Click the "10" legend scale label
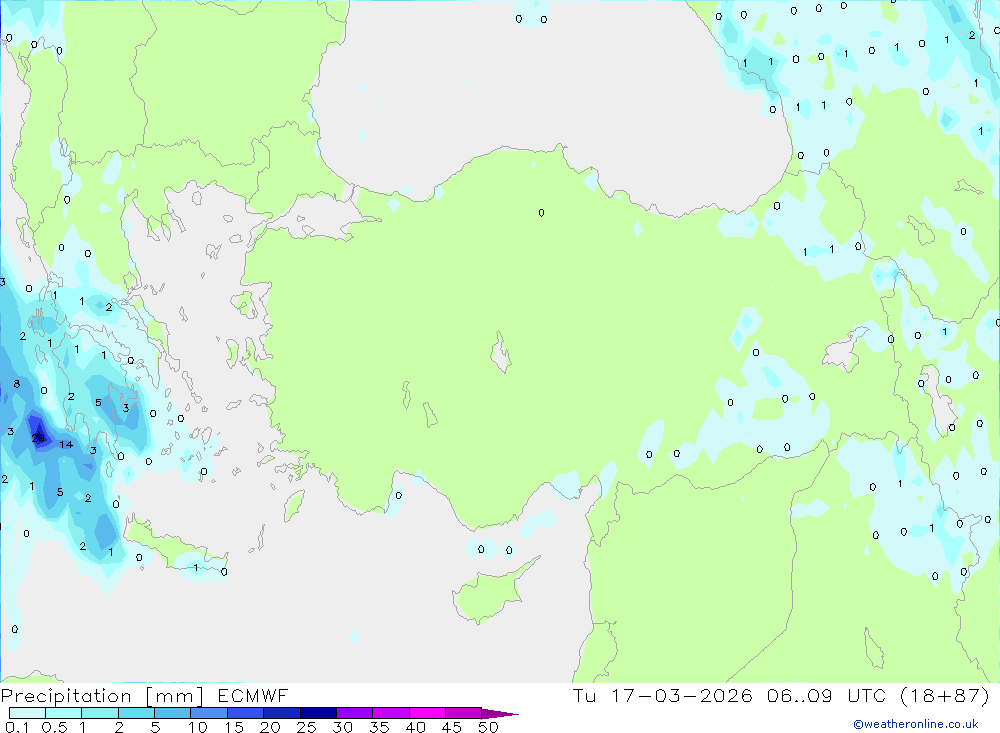The image size is (1000, 733). (x=198, y=727)
